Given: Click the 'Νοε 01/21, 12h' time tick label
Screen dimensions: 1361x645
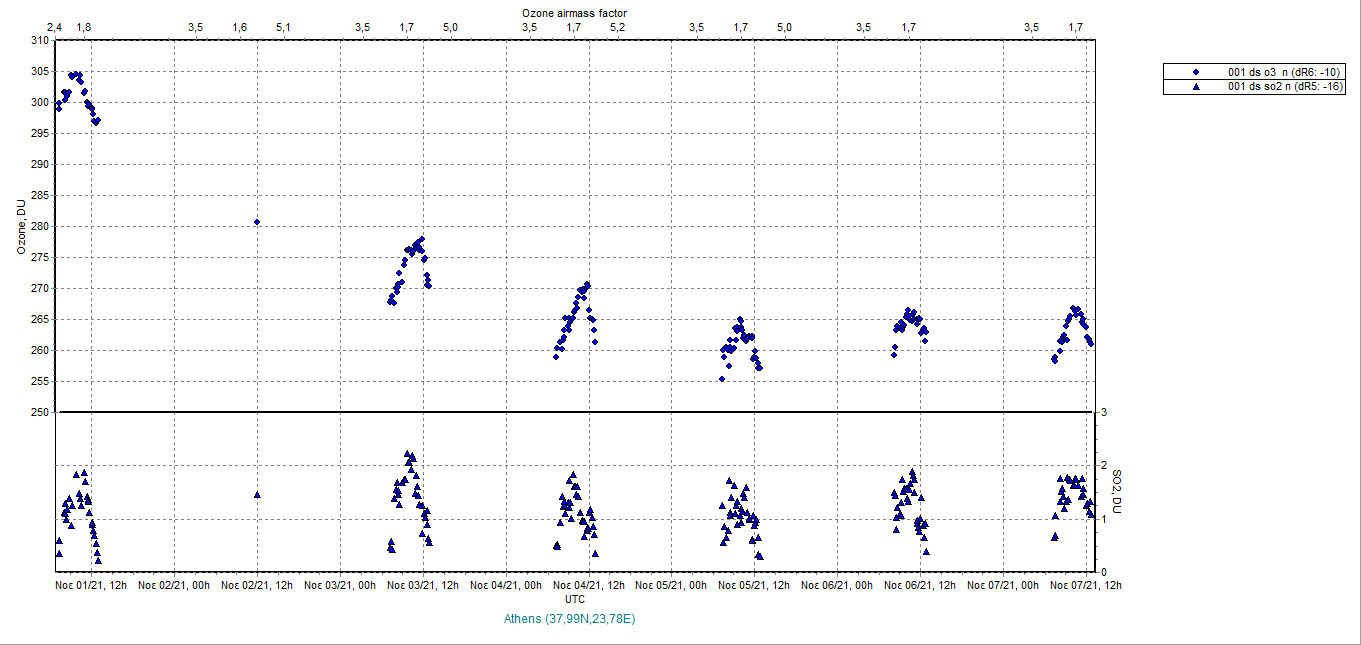Looking at the screenshot, I should click(91, 585).
